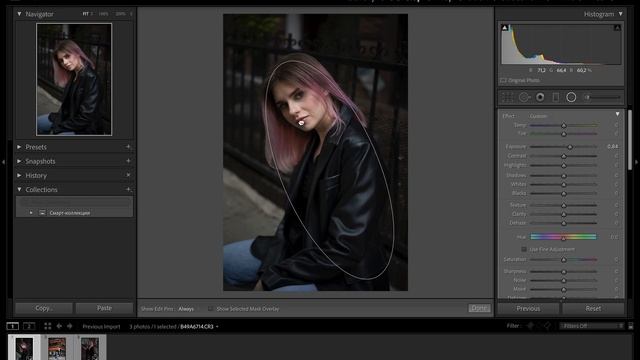This screenshot has width=640, height=360.
Task: Collapse the Collections panel
Action: coord(19,189)
